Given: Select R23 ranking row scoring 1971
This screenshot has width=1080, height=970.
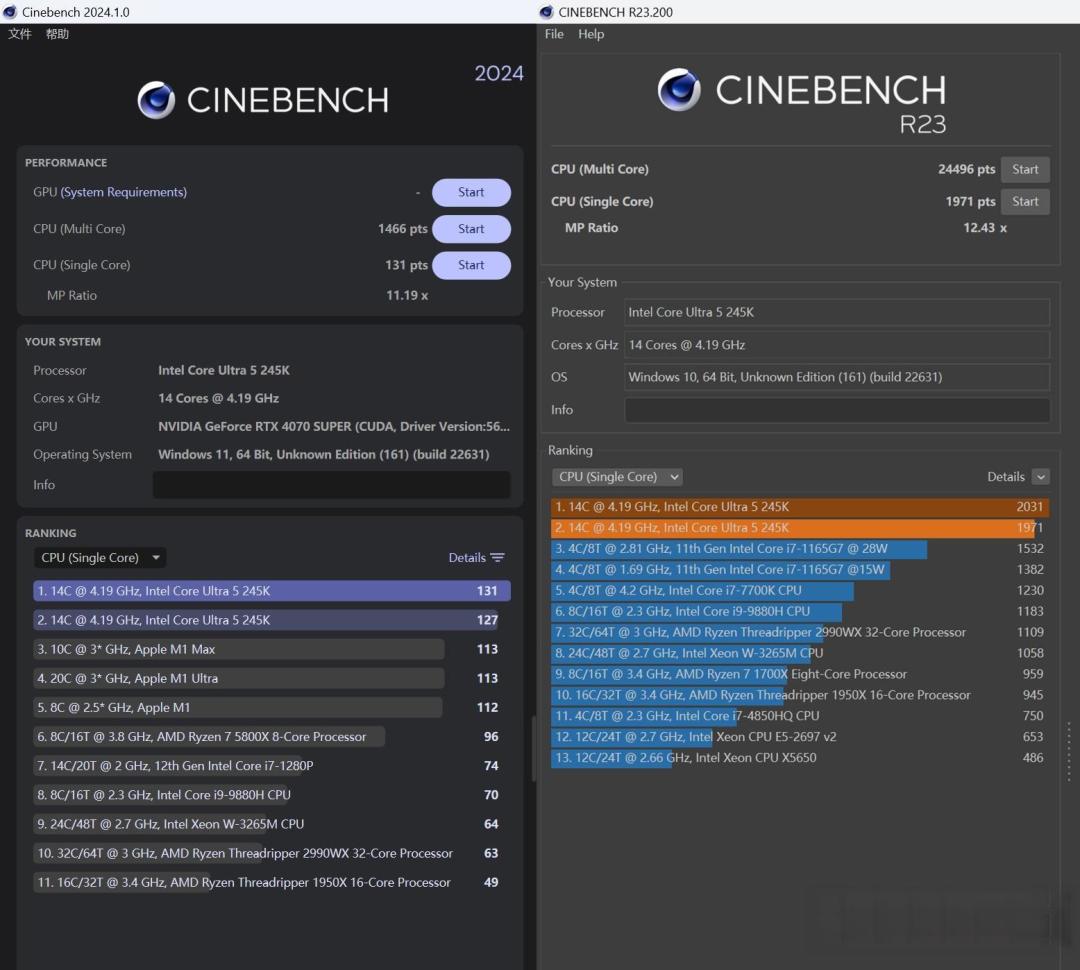Looking at the screenshot, I should coord(800,528).
